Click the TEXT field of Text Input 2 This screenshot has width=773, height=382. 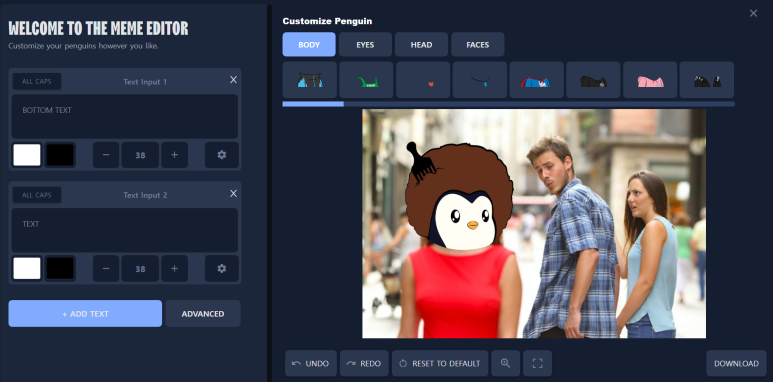pos(125,230)
